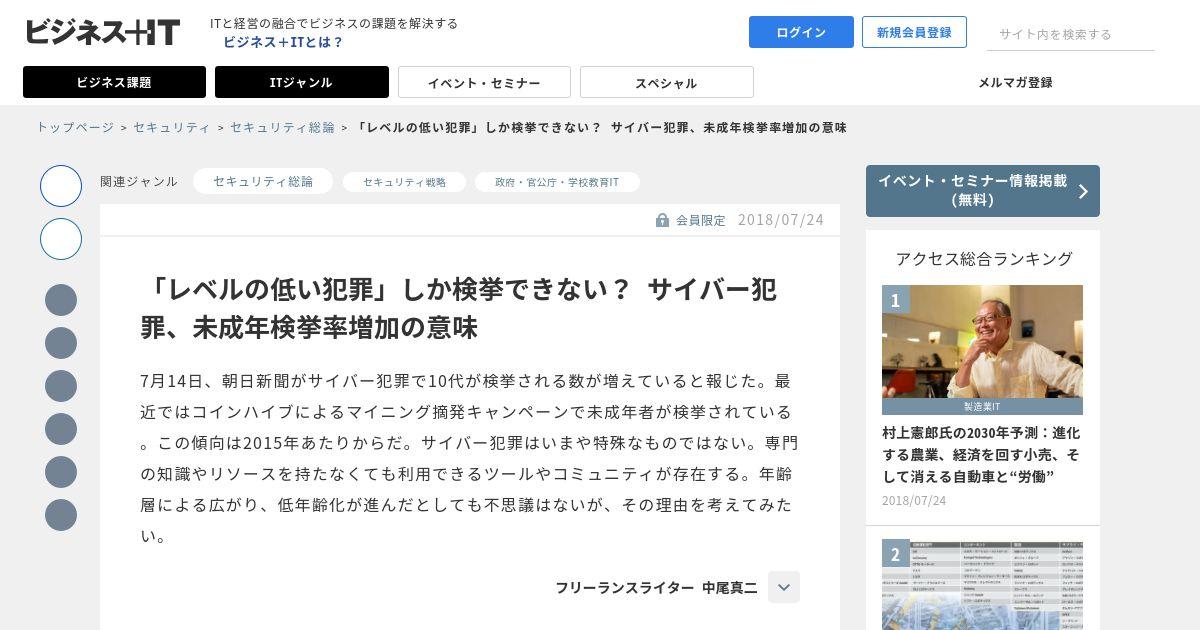Open ranking 2 thumbnail image
The image size is (1200, 630).
(x=982, y=585)
